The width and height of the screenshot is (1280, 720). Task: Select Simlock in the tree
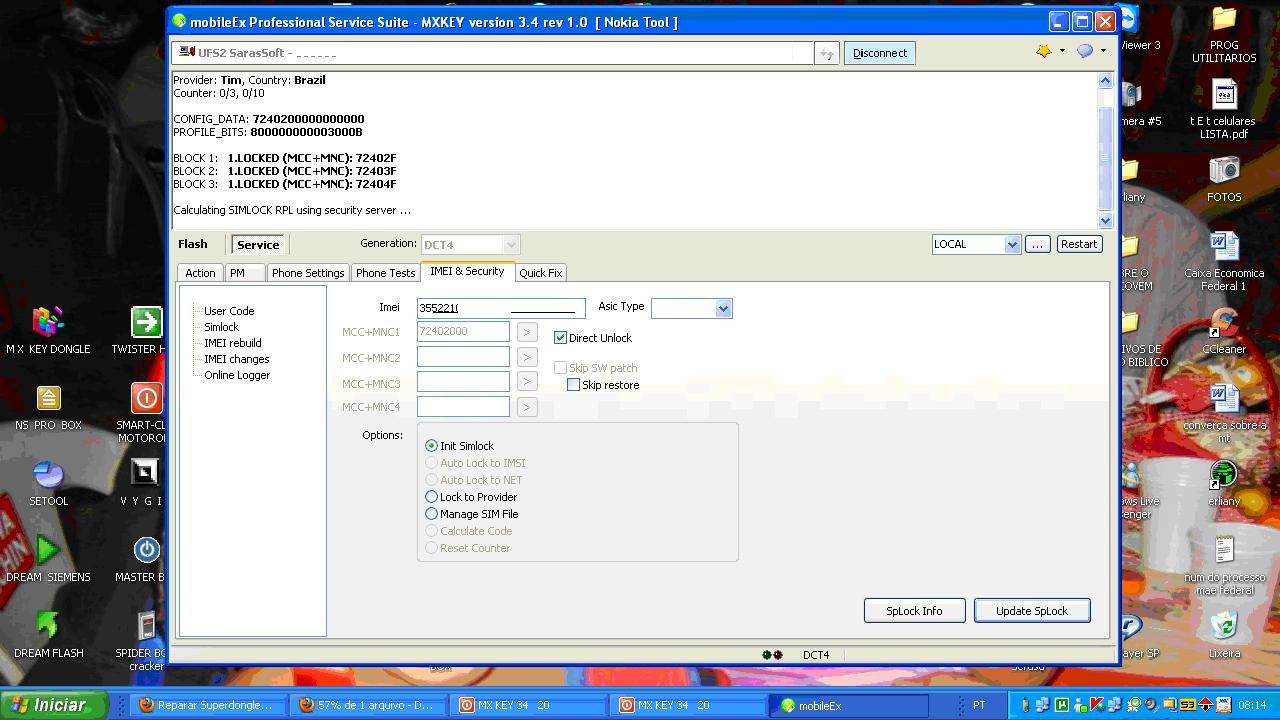[222, 327]
